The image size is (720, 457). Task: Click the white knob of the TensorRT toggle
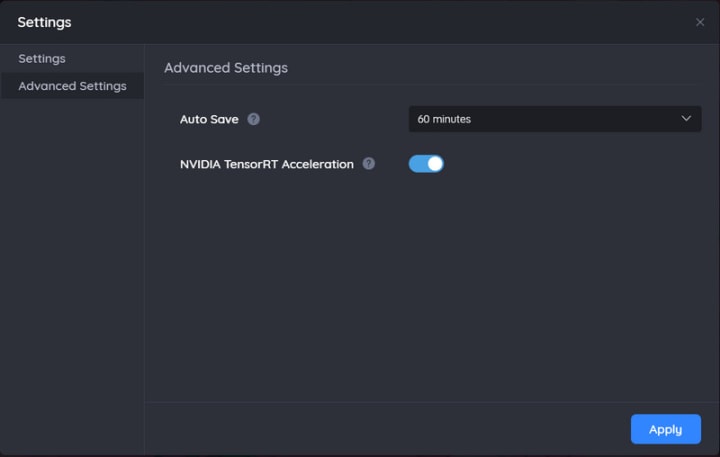coord(434,164)
